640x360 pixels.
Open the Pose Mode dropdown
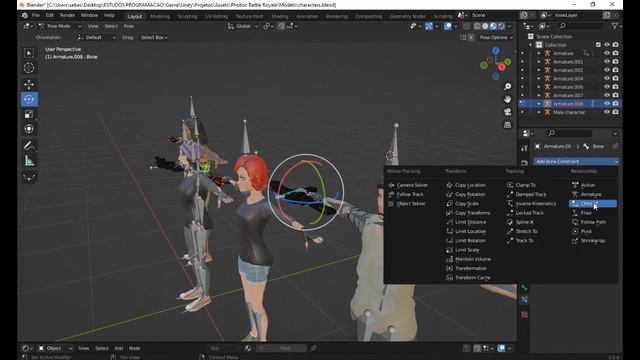(60, 26)
